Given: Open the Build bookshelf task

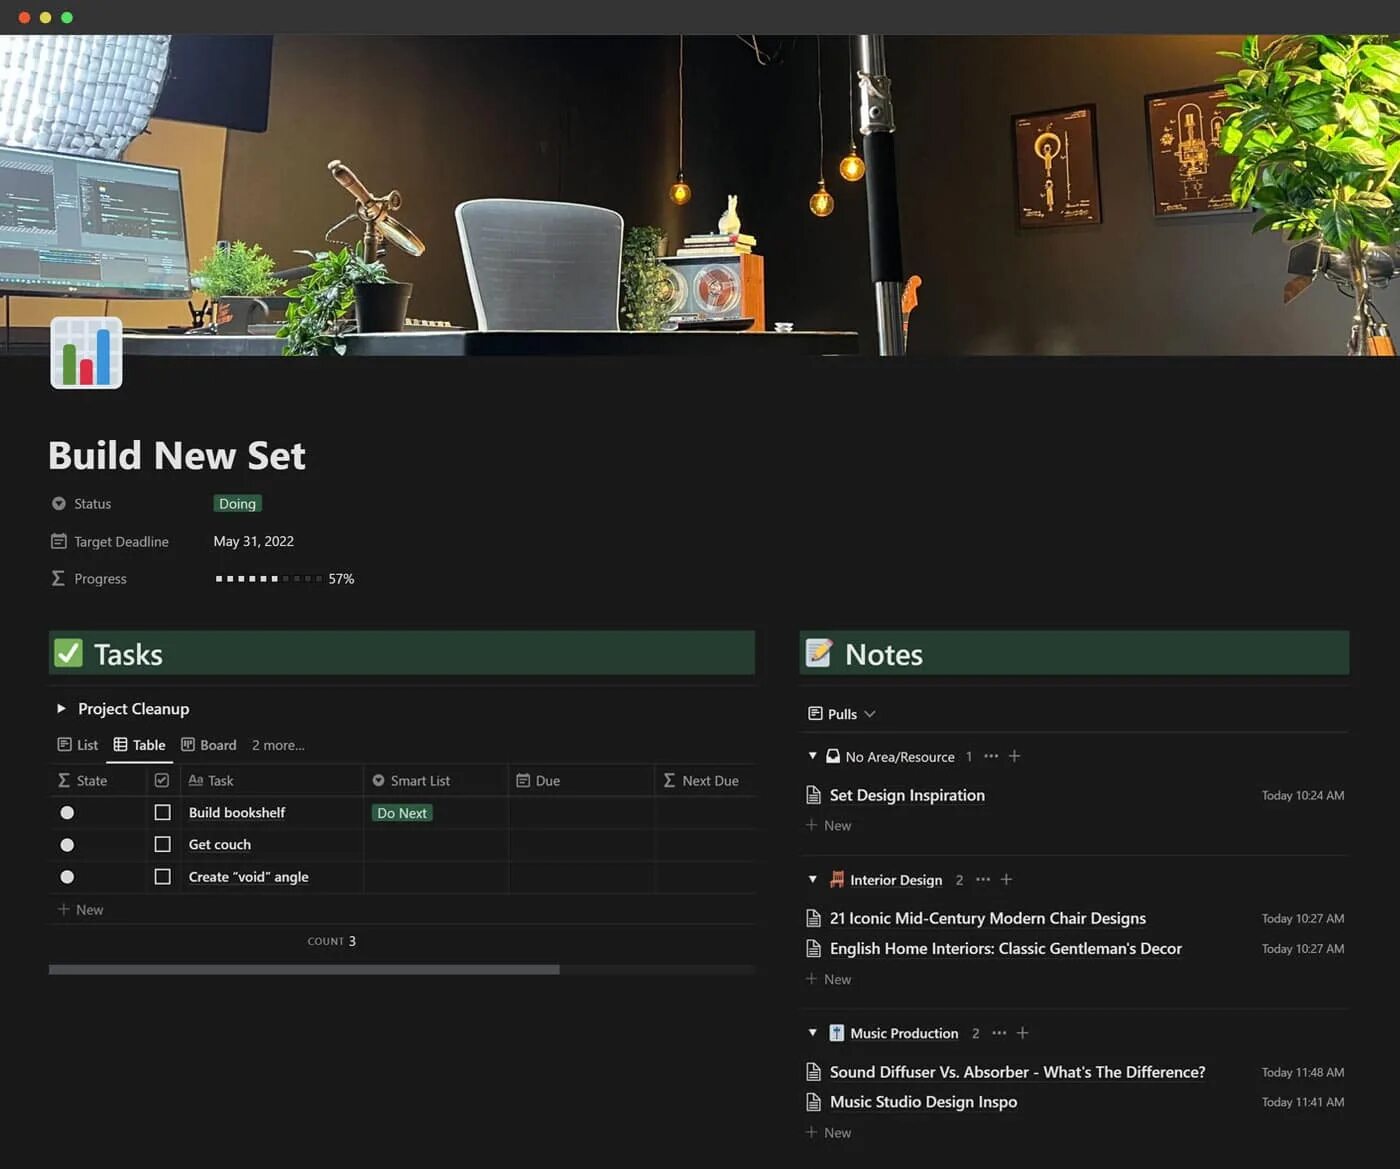Looking at the screenshot, I should point(237,812).
